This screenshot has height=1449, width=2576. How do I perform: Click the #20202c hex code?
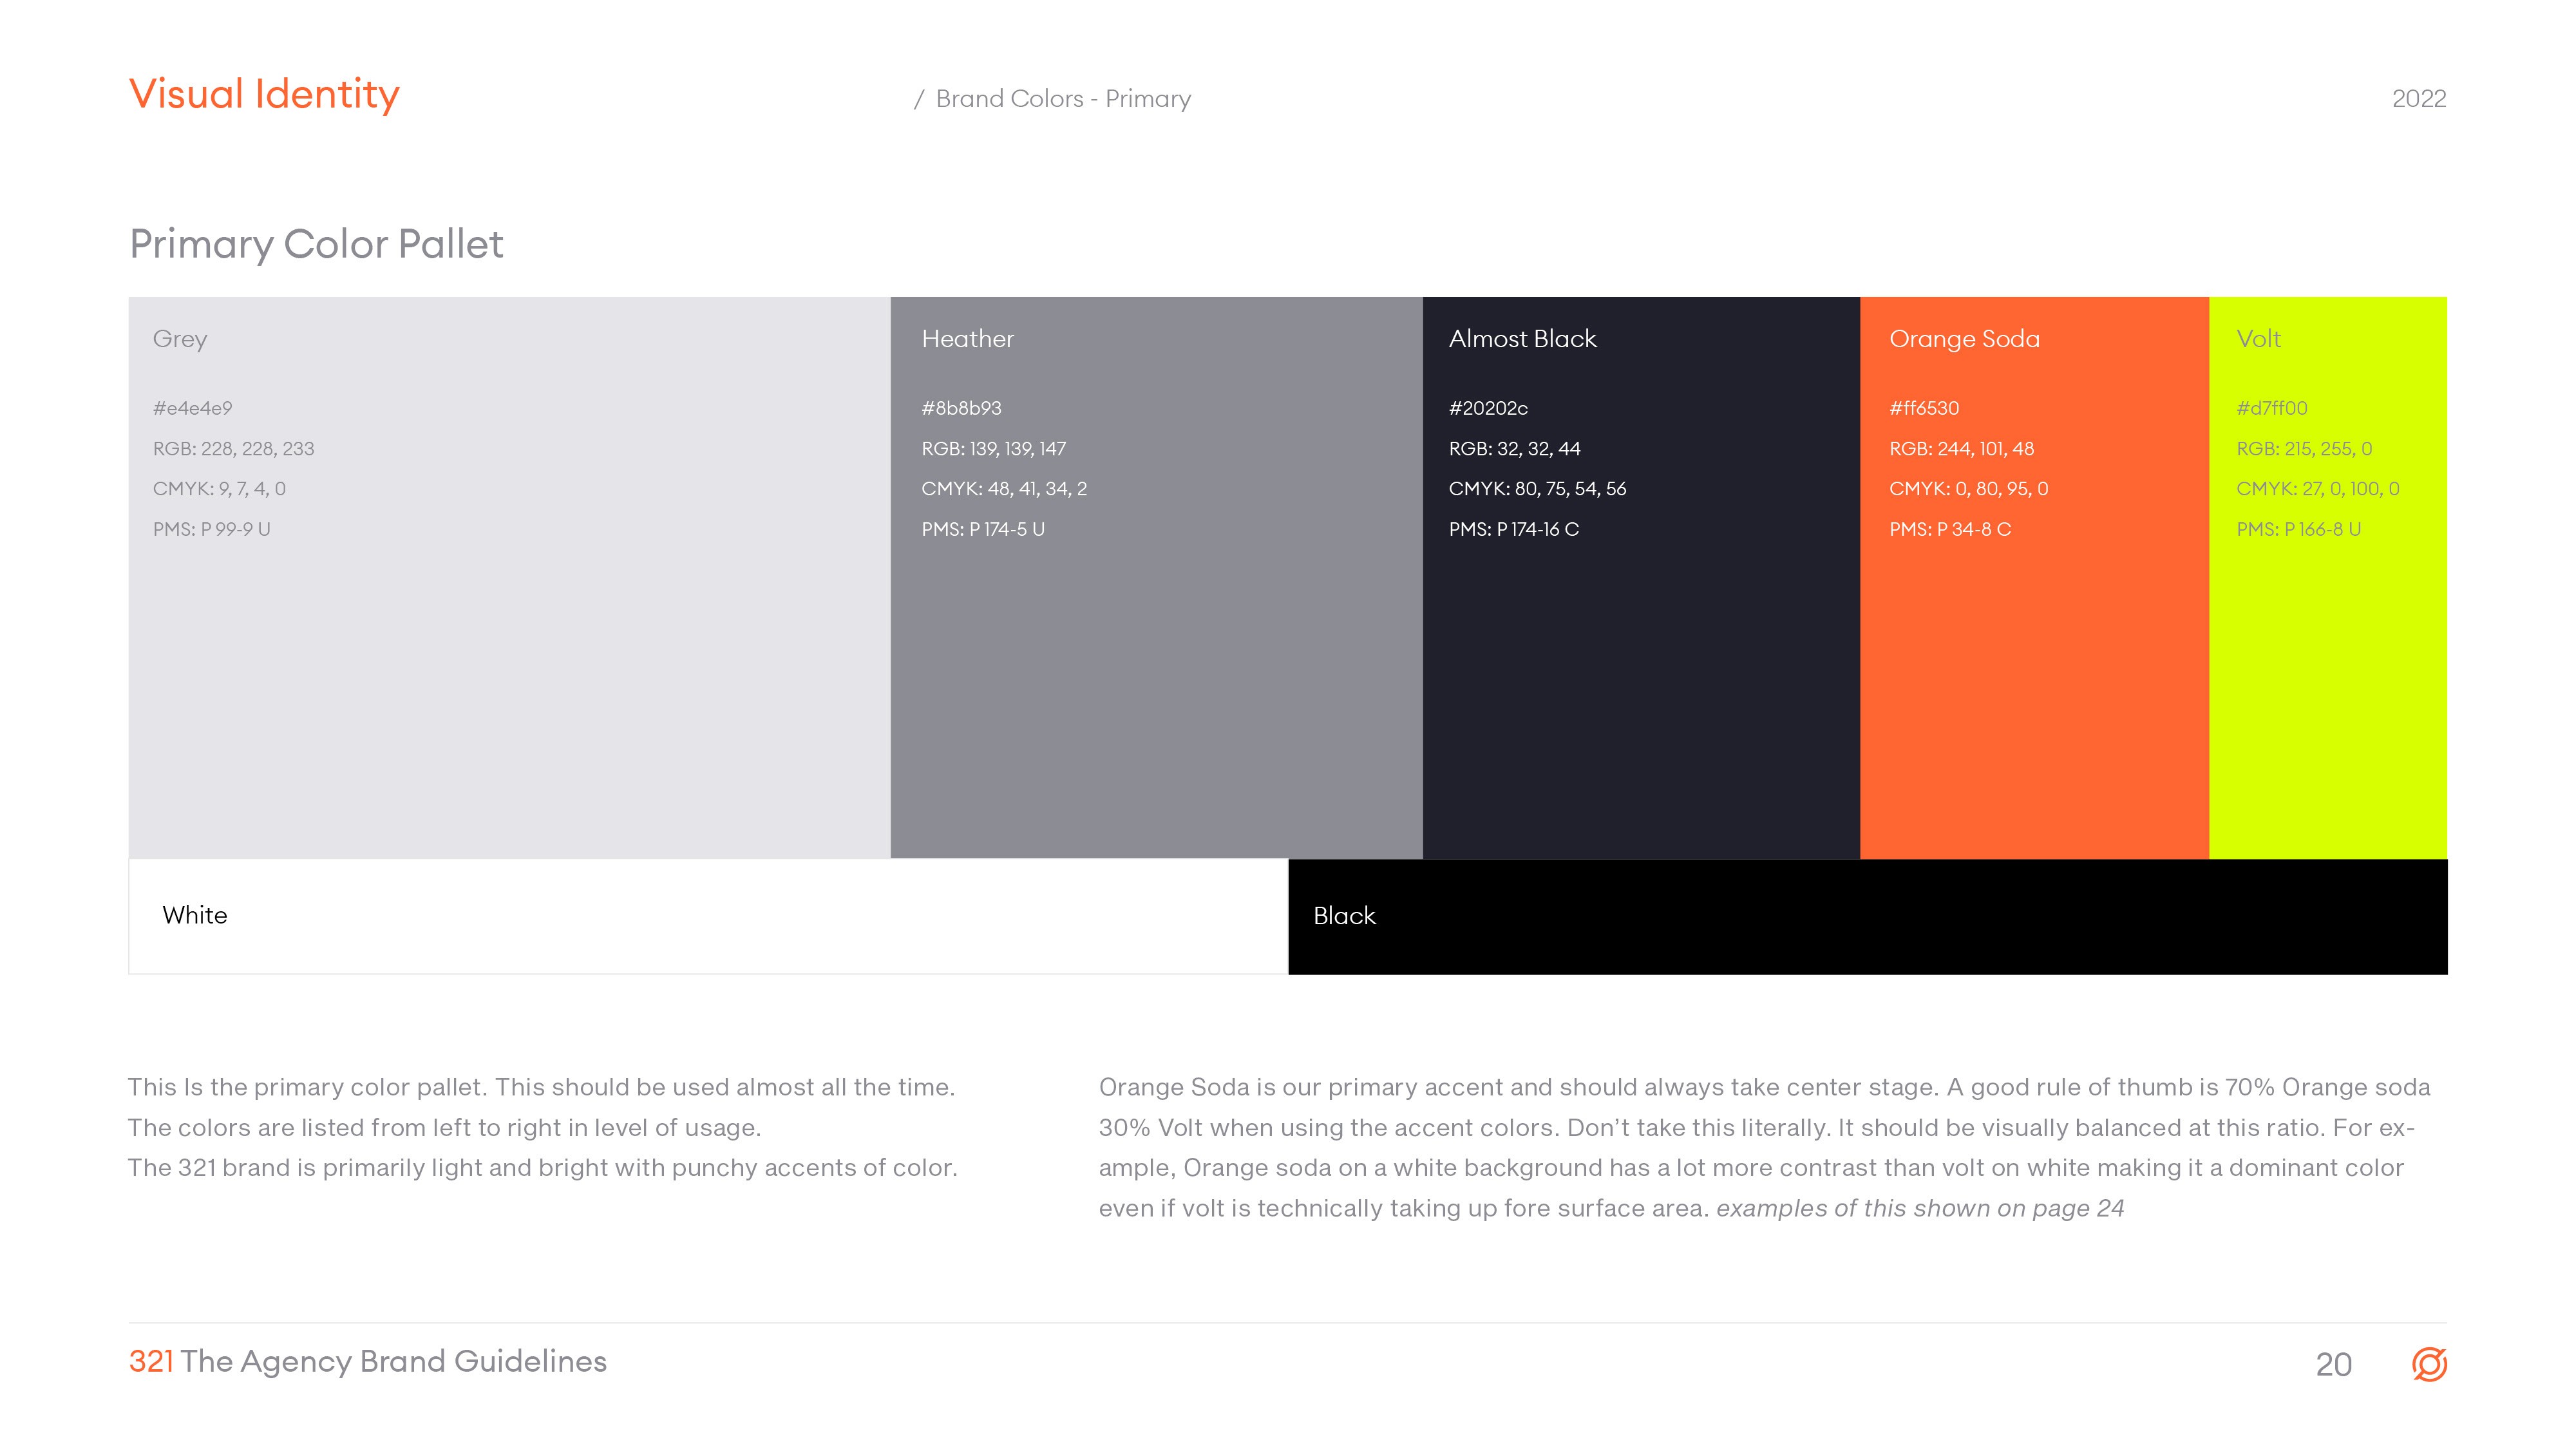click(x=1487, y=408)
